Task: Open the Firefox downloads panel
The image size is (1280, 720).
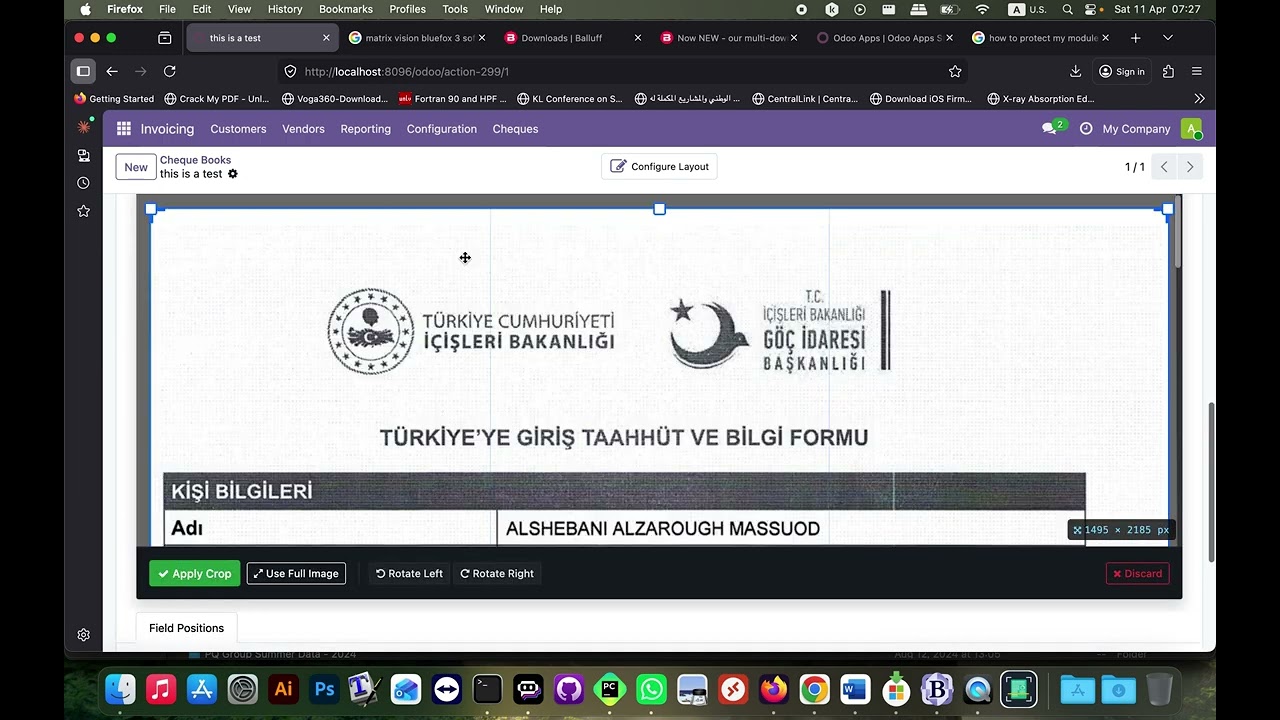Action: 1076,71
